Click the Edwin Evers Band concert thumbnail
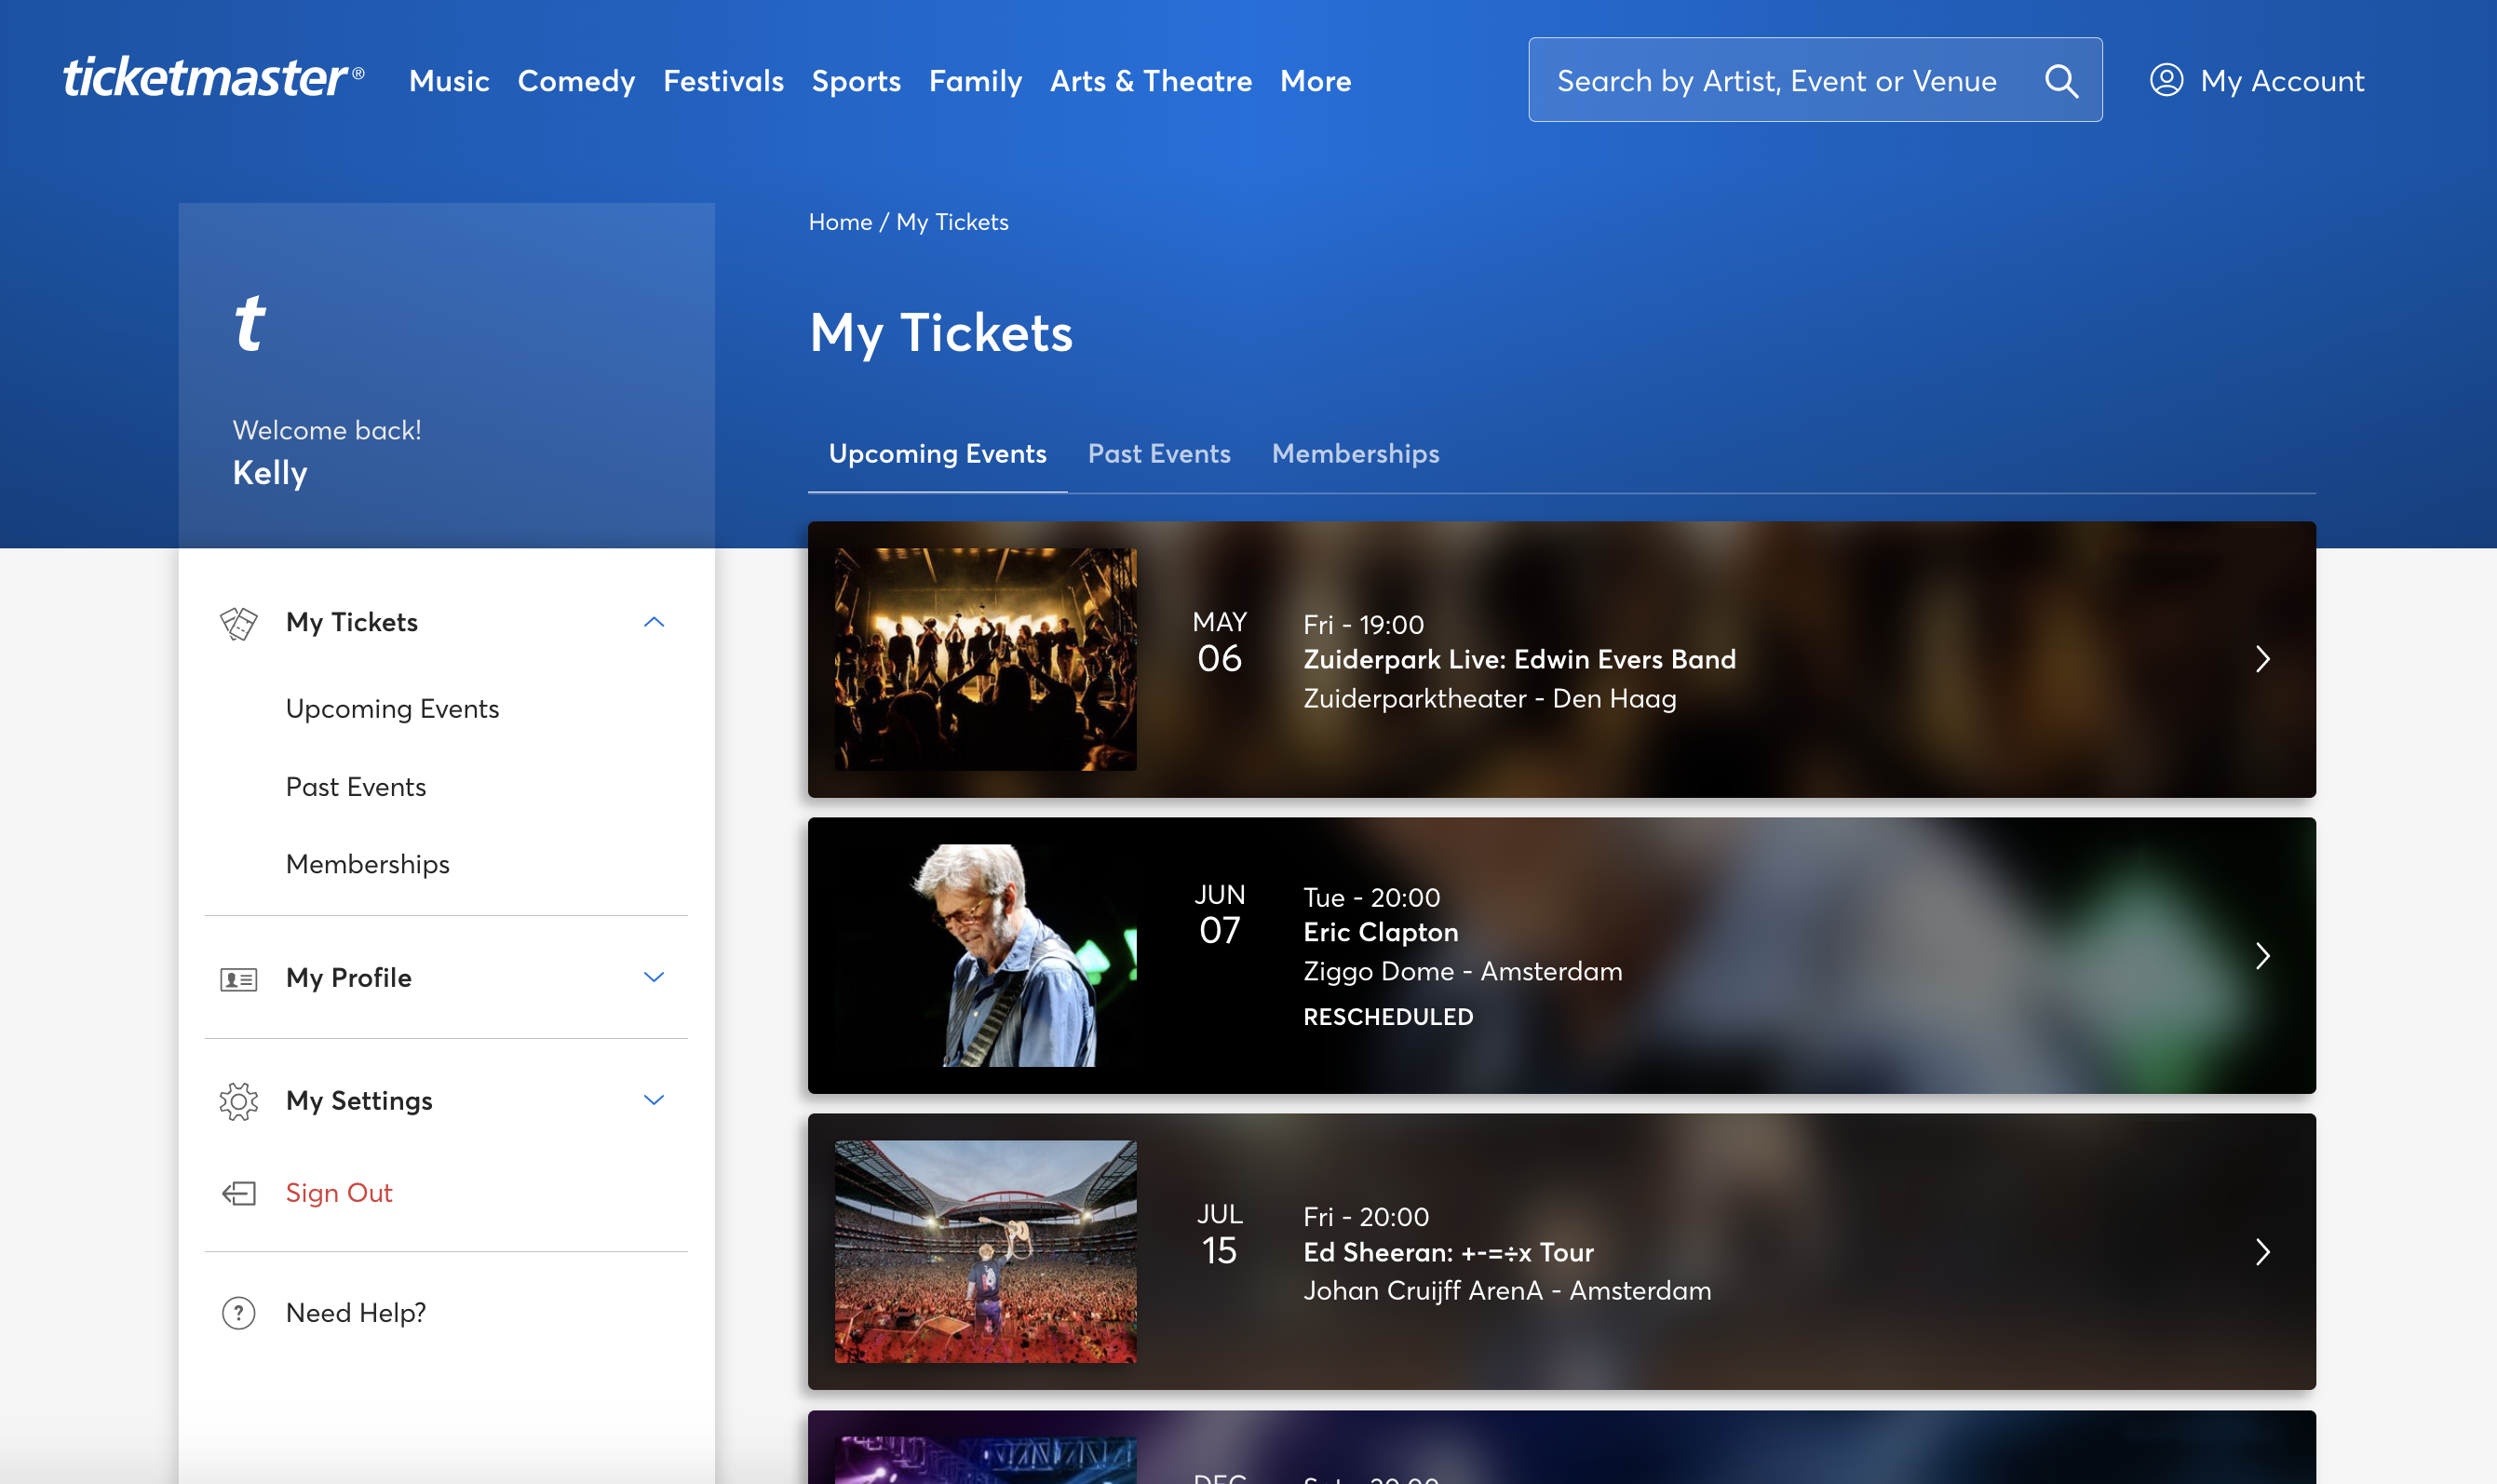Image resolution: width=2497 pixels, height=1484 pixels. pos(985,660)
